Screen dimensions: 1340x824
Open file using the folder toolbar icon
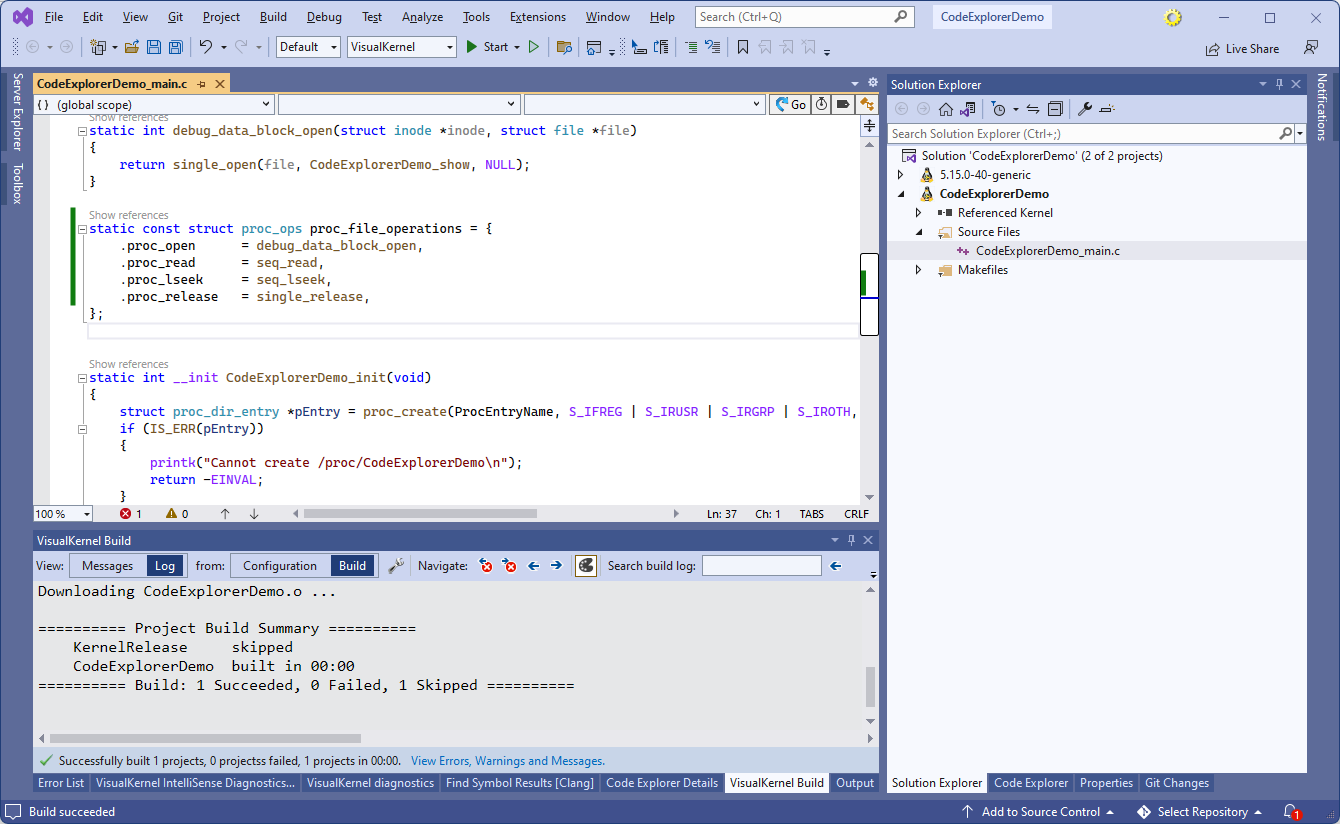tap(131, 47)
